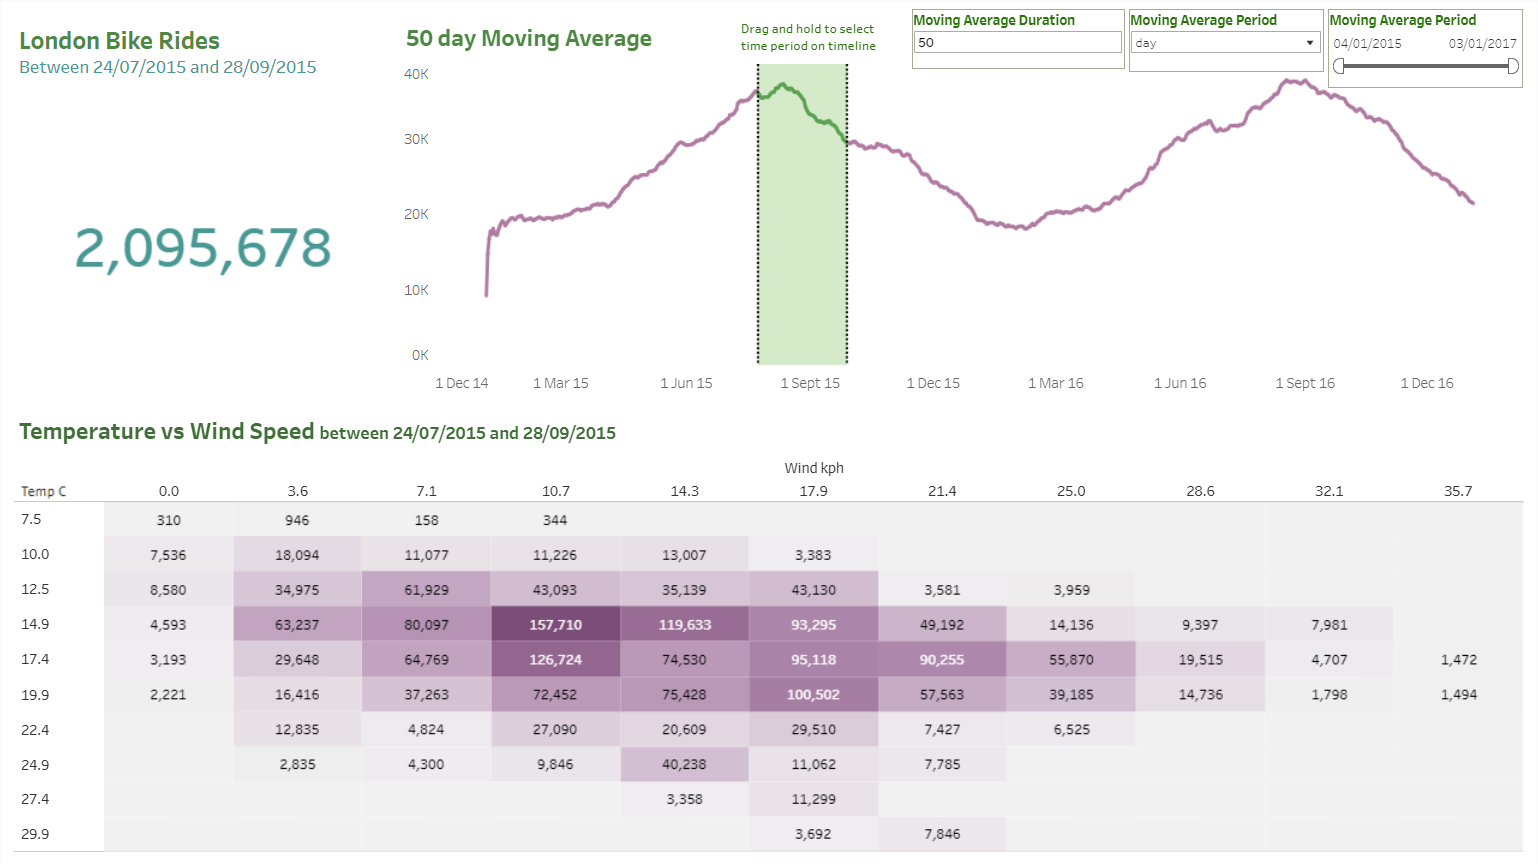Select heatmap cell 57,563
Image resolution: width=1538 pixels, height=864 pixels.
point(942,694)
